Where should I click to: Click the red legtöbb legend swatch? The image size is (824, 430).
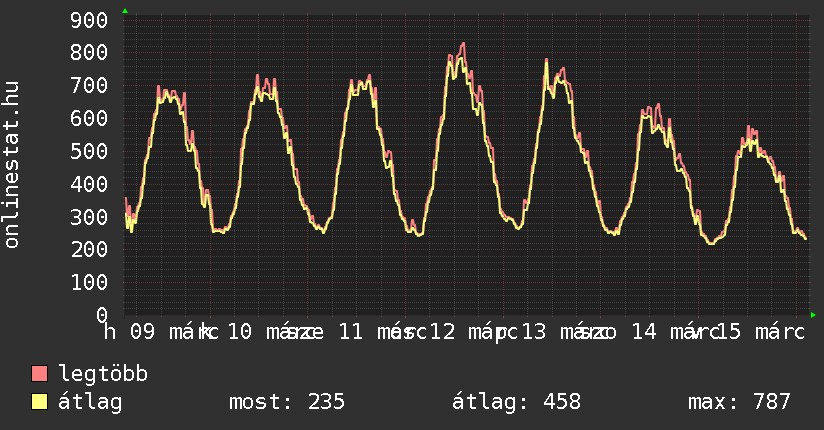40,374
